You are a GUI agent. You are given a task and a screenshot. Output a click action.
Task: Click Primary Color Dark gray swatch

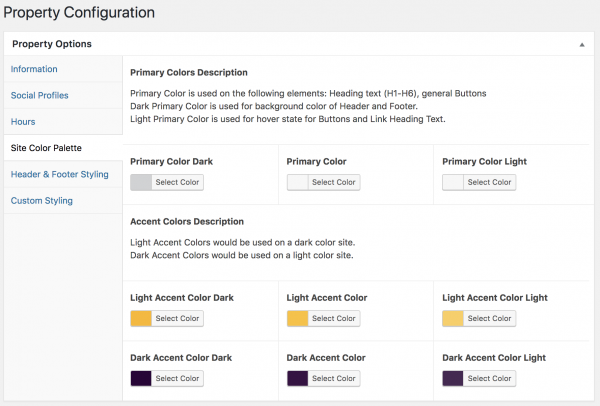(141, 182)
